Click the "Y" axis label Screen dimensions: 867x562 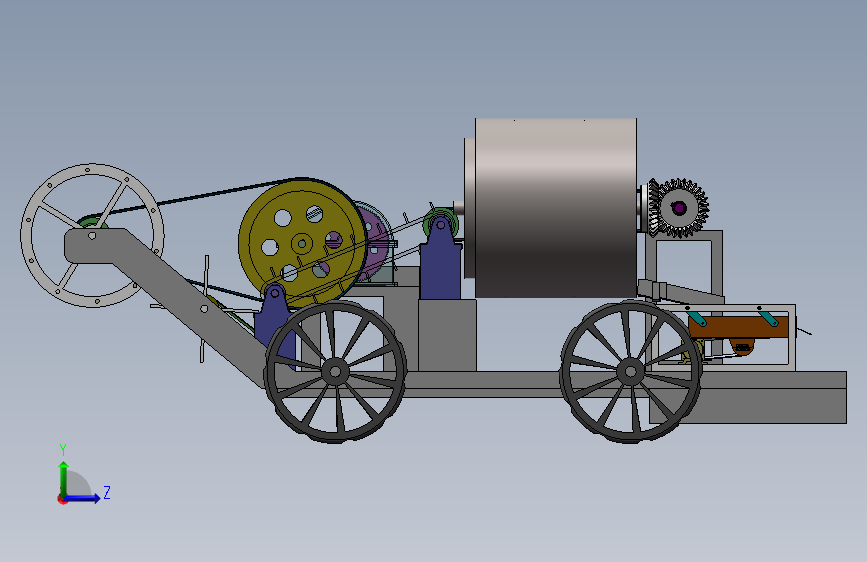tap(63, 449)
